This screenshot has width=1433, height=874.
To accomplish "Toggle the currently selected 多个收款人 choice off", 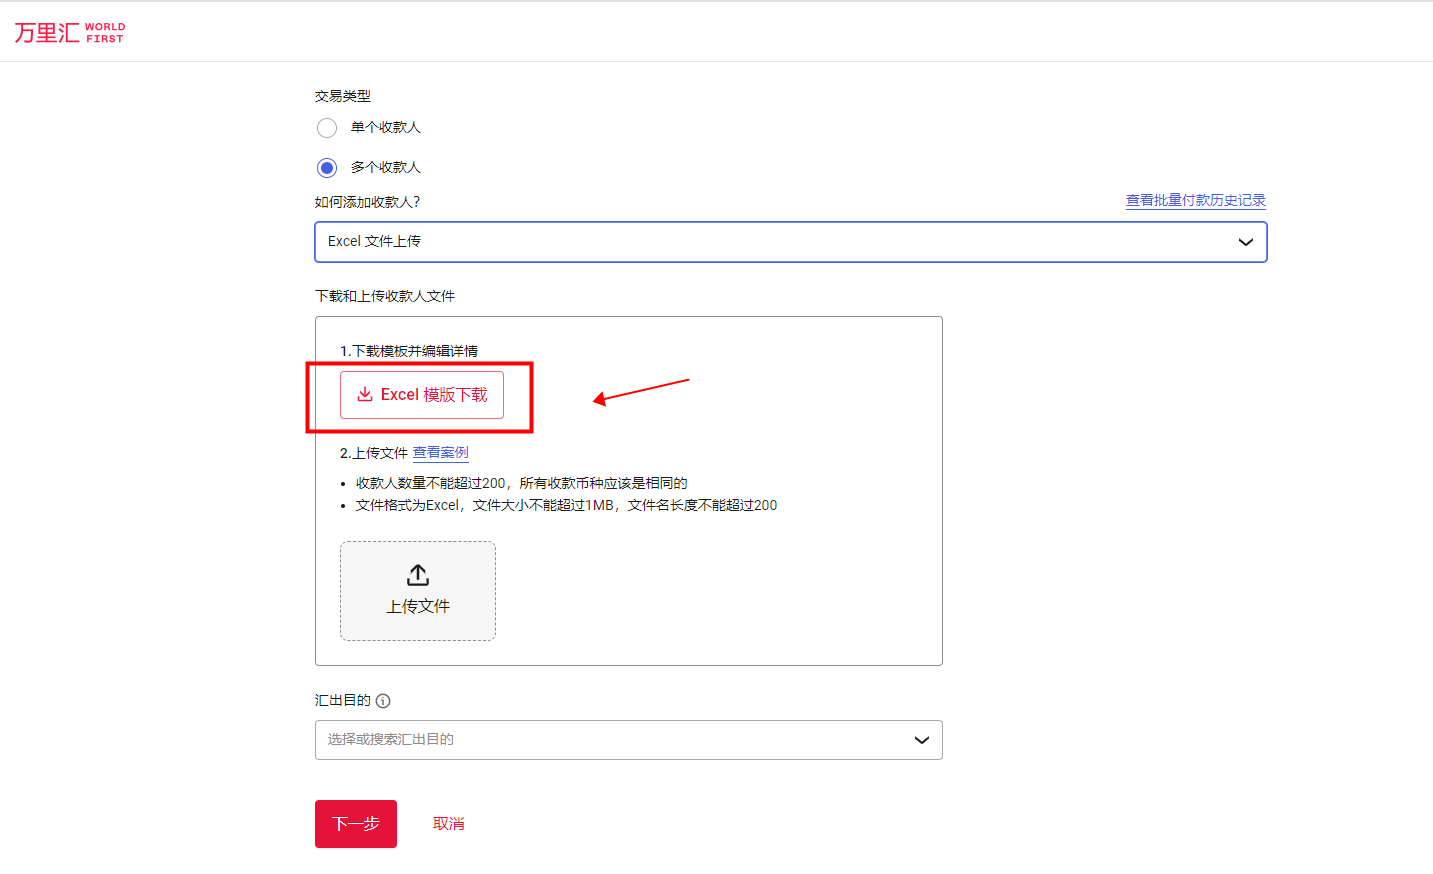I will [x=327, y=167].
